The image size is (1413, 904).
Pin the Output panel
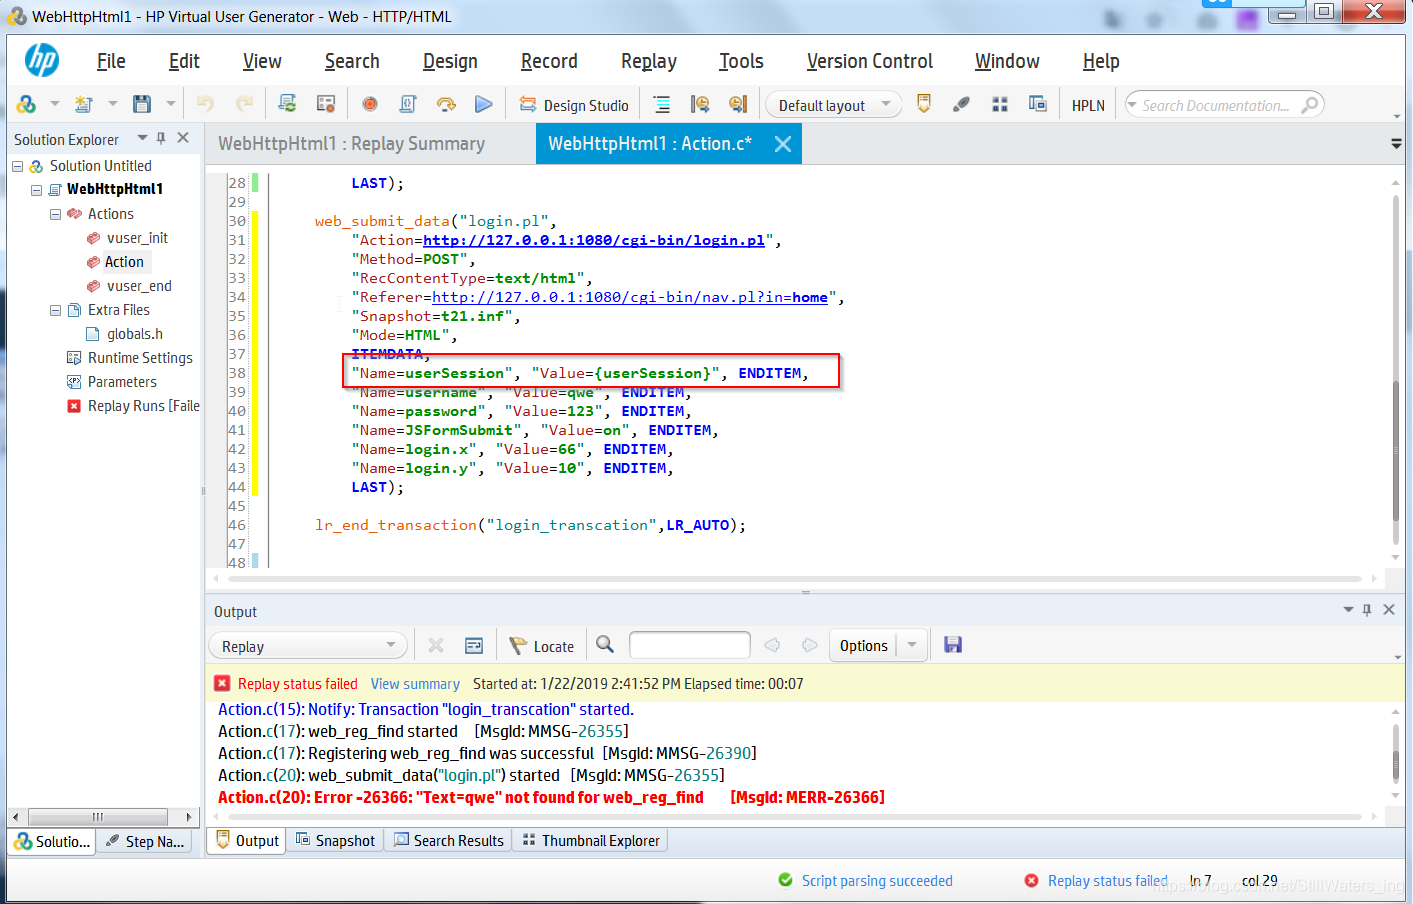[1367, 610]
